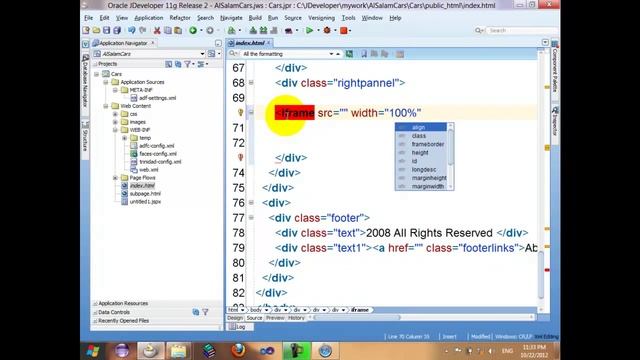Image resolution: width=640 pixels, height=360 pixels.
Task: Click the iframe breadcrumb item
Action: [x=360, y=310]
